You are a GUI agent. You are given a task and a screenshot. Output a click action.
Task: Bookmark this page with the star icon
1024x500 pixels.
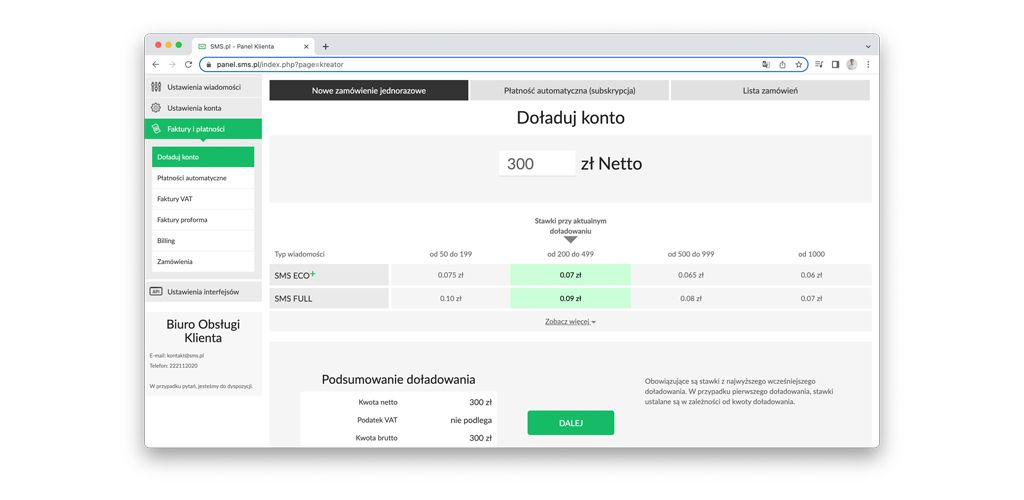coord(799,64)
